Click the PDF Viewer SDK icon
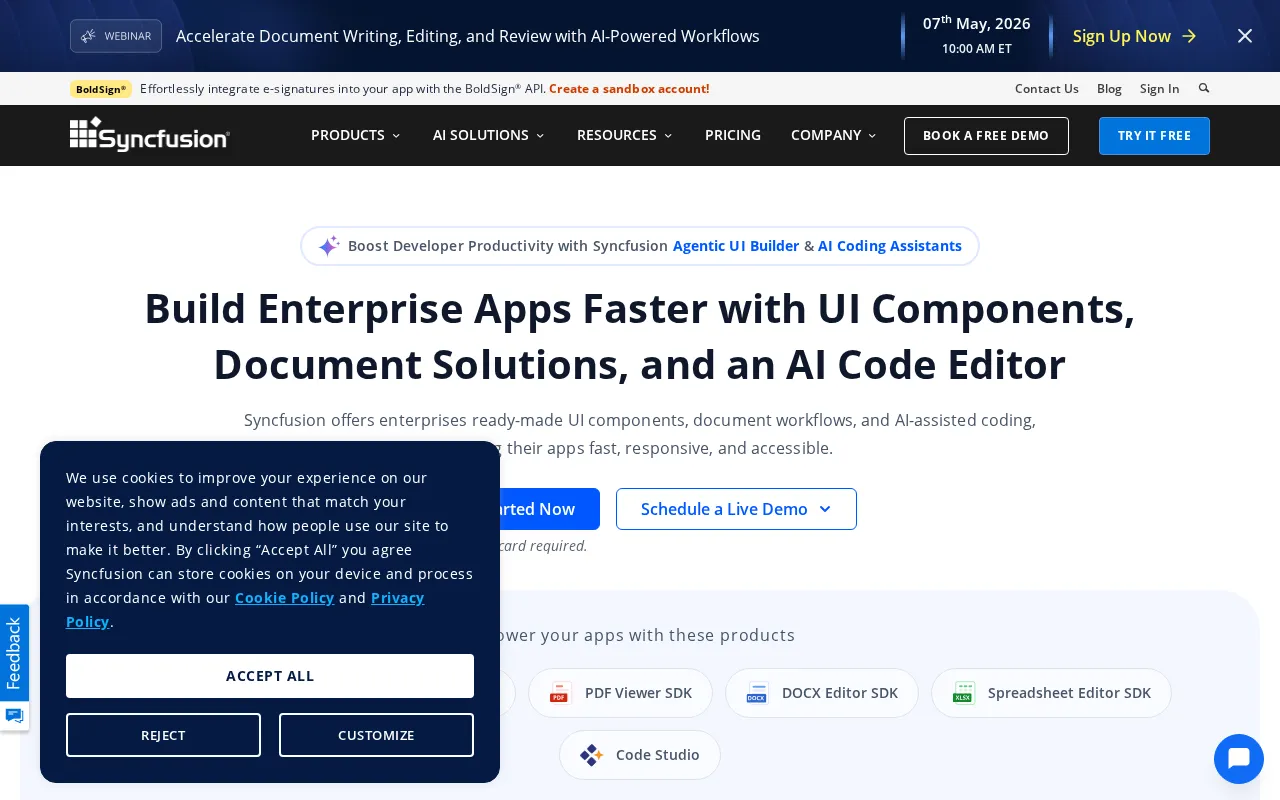 559,693
